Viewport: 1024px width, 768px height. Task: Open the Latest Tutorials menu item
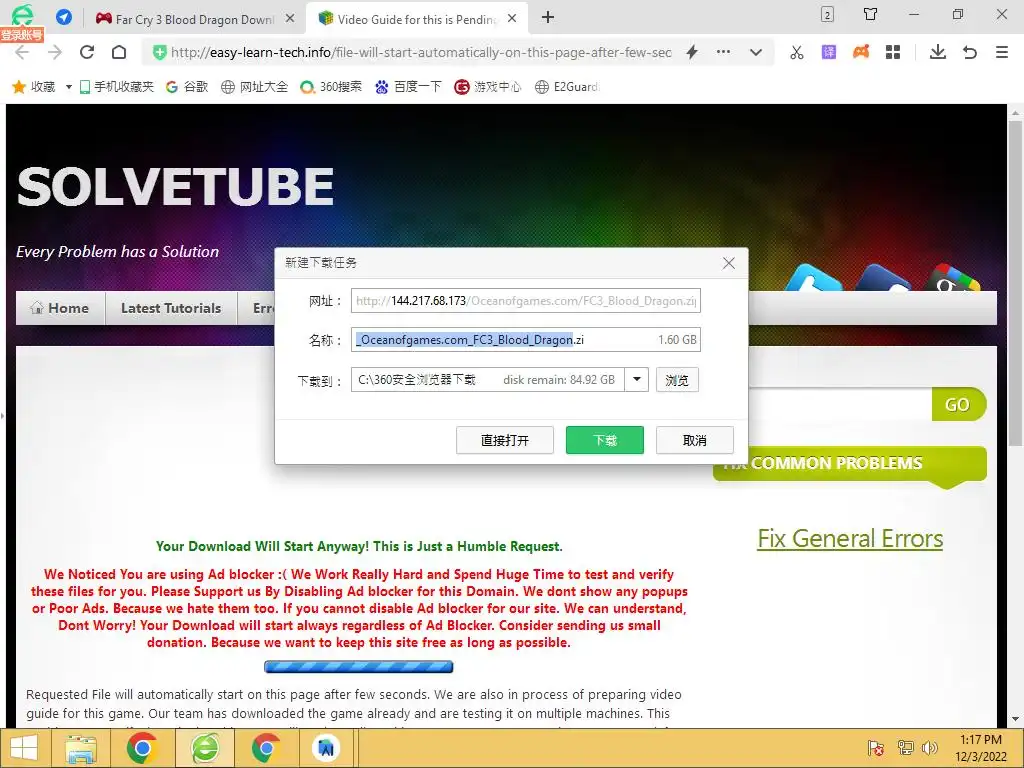coord(171,308)
